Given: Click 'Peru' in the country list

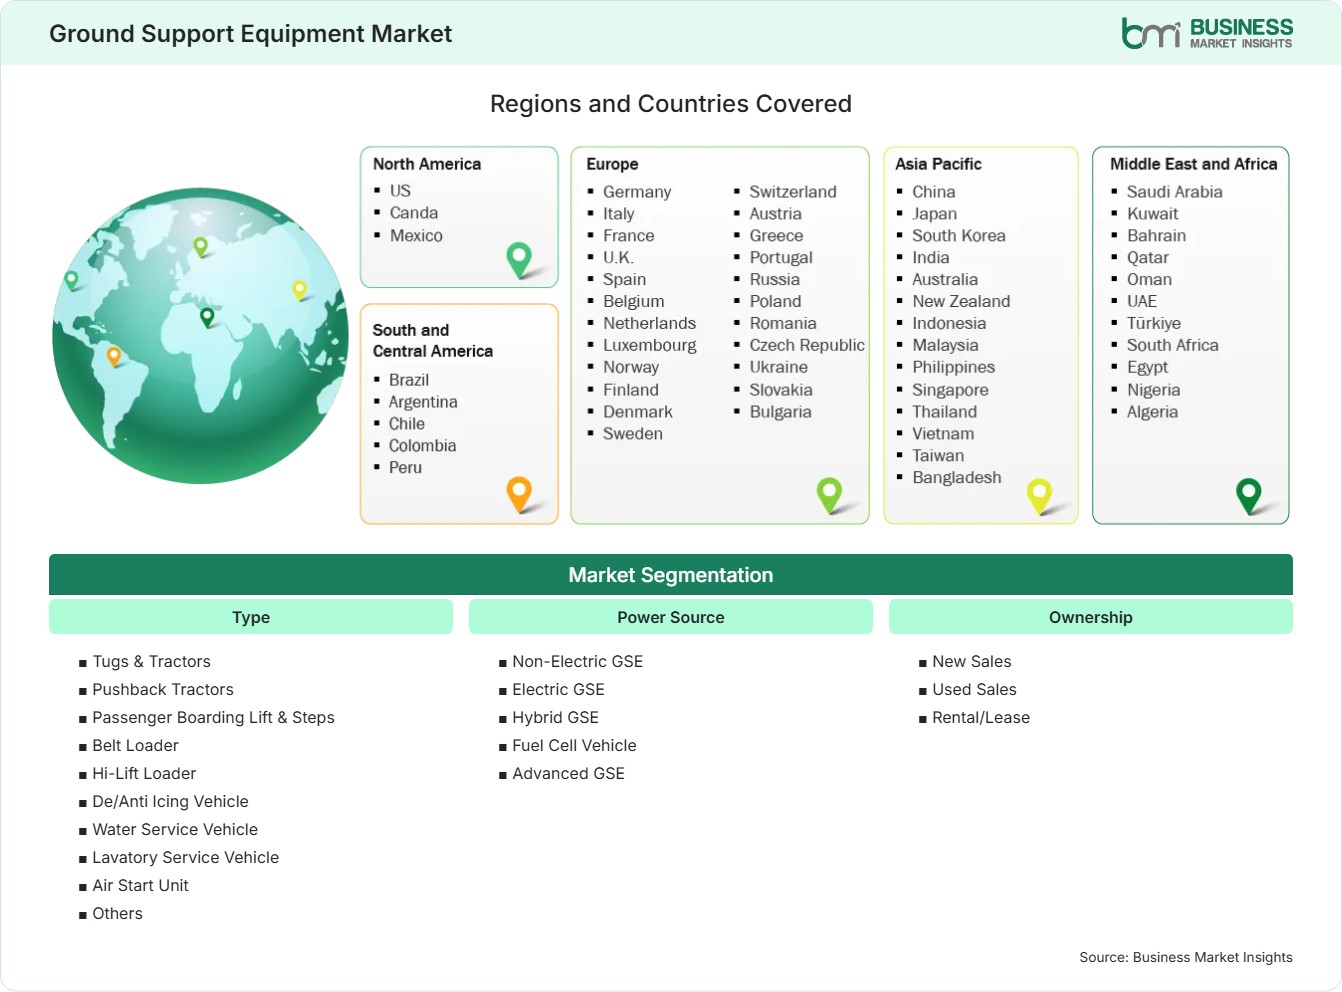Looking at the screenshot, I should pyautogui.click(x=405, y=468).
